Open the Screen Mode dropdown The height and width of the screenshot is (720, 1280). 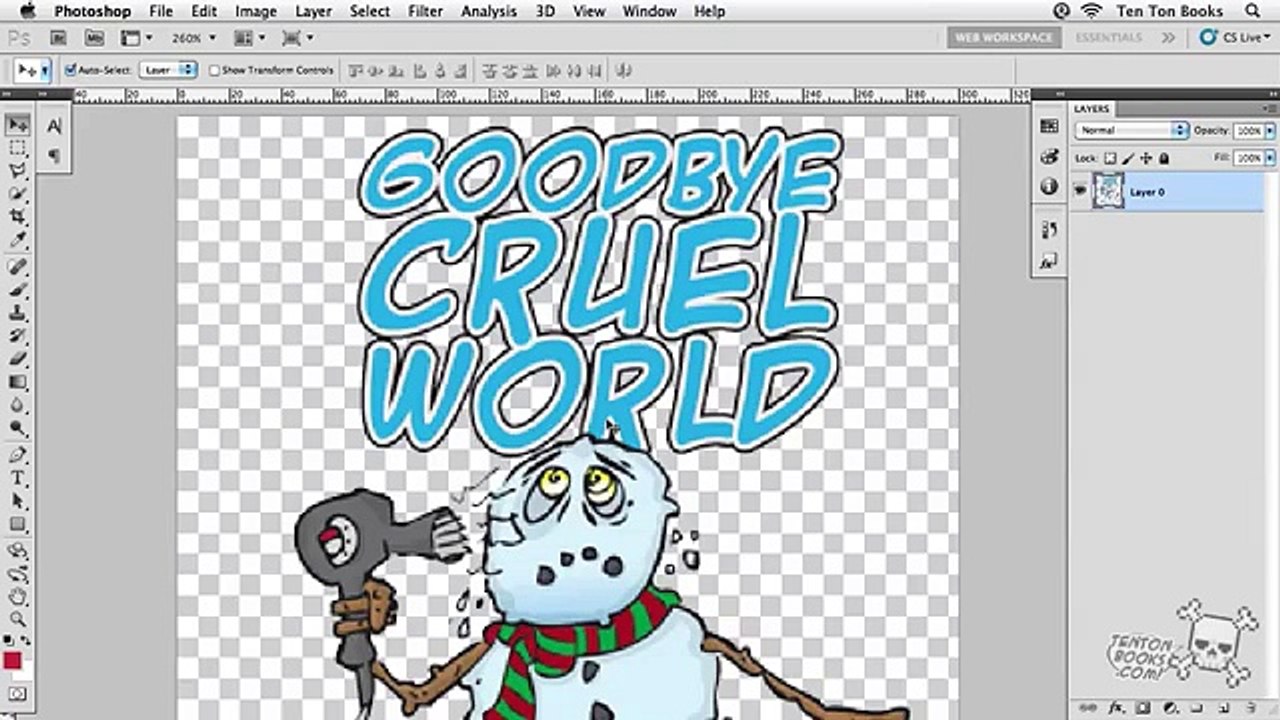(298, 38)
